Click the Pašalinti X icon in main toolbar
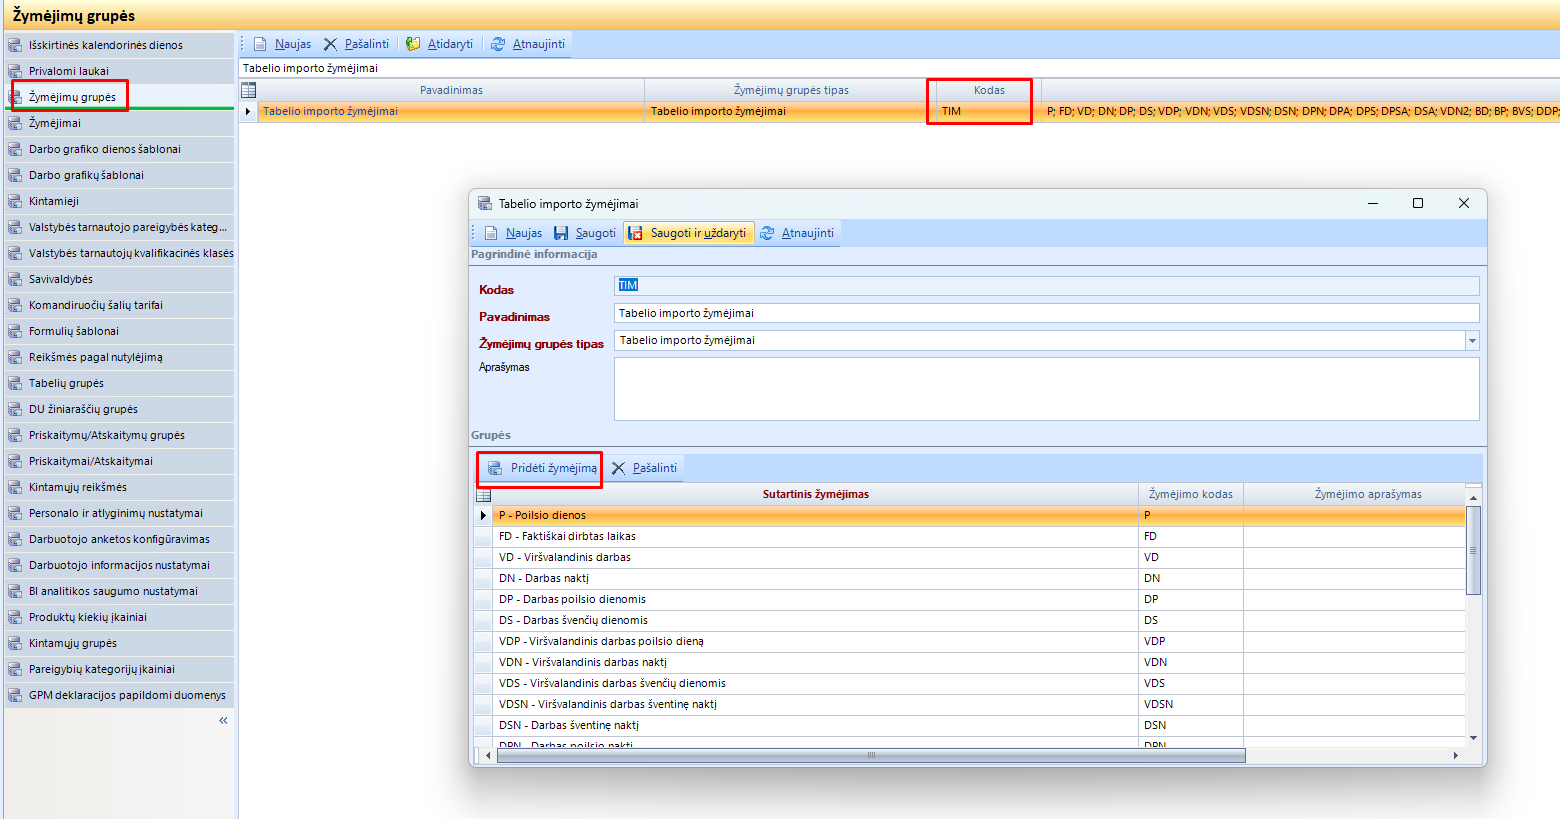The height and width of the screenshot is (819, 1560). coord(331,44)
